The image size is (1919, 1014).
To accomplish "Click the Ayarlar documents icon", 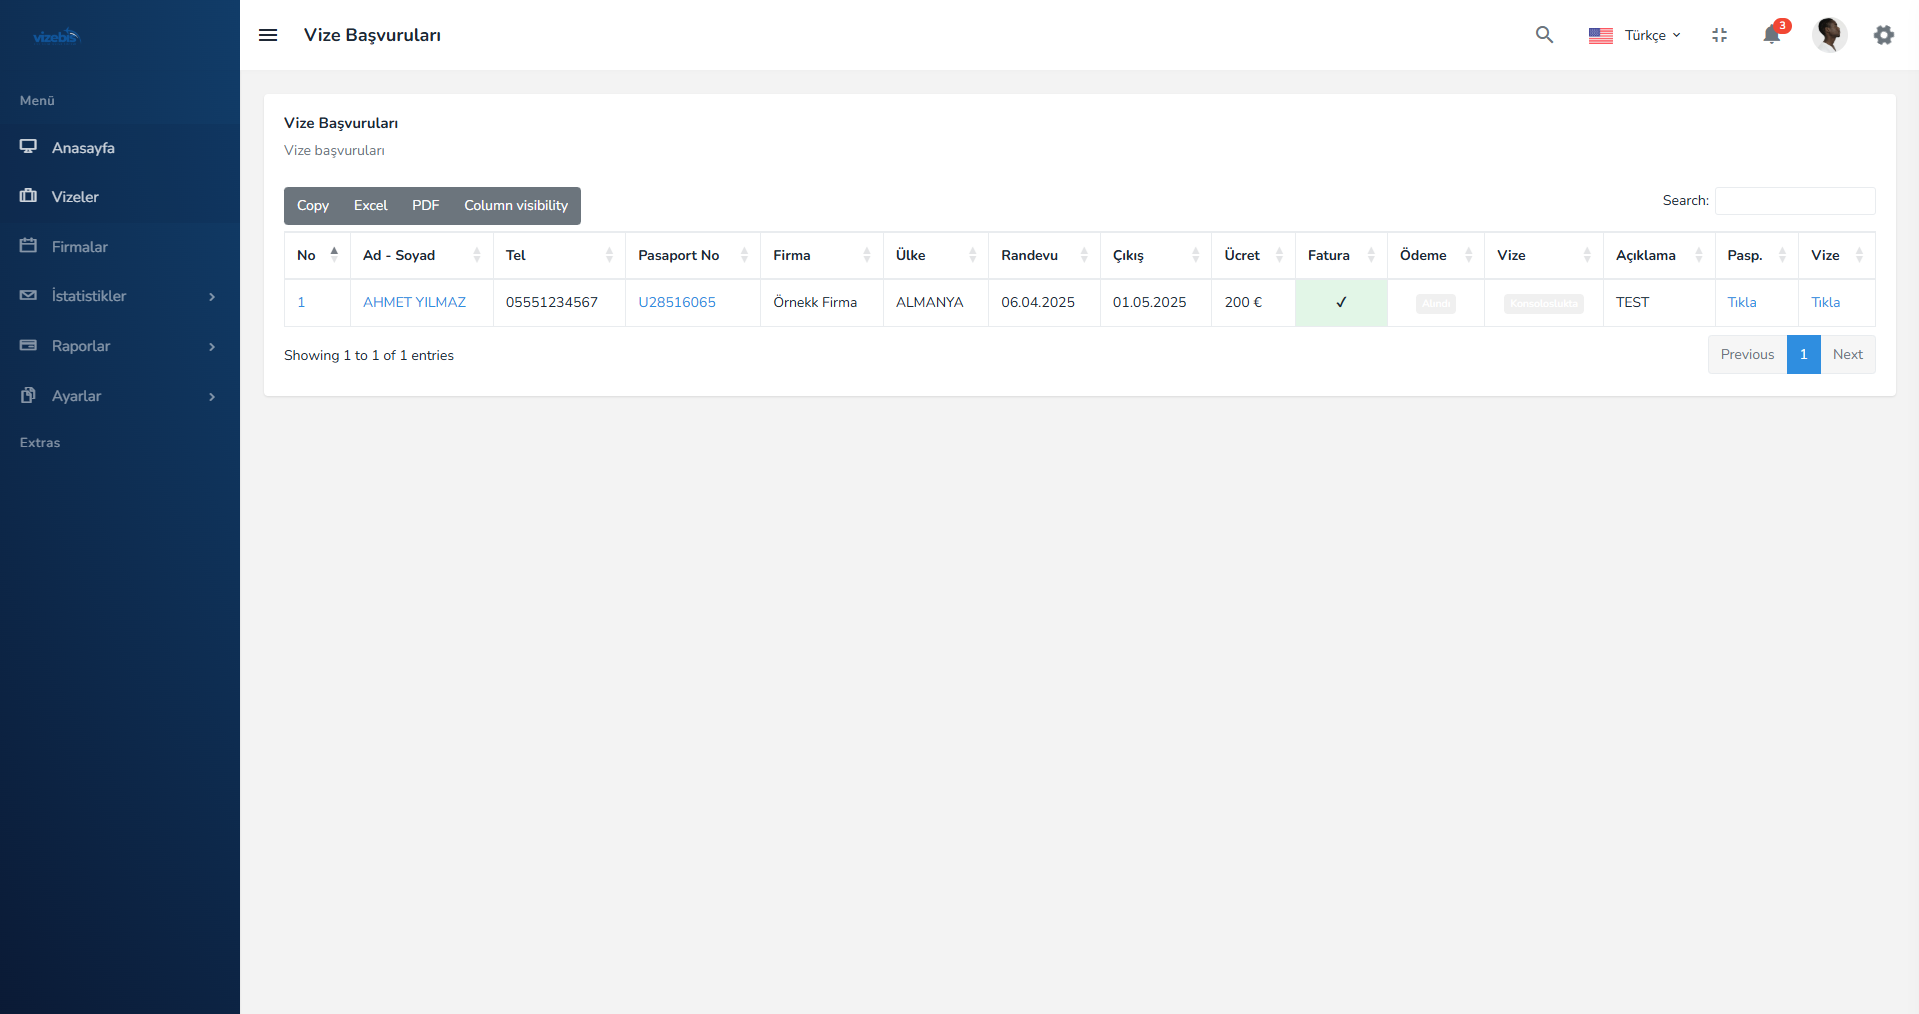I will 28,395.
